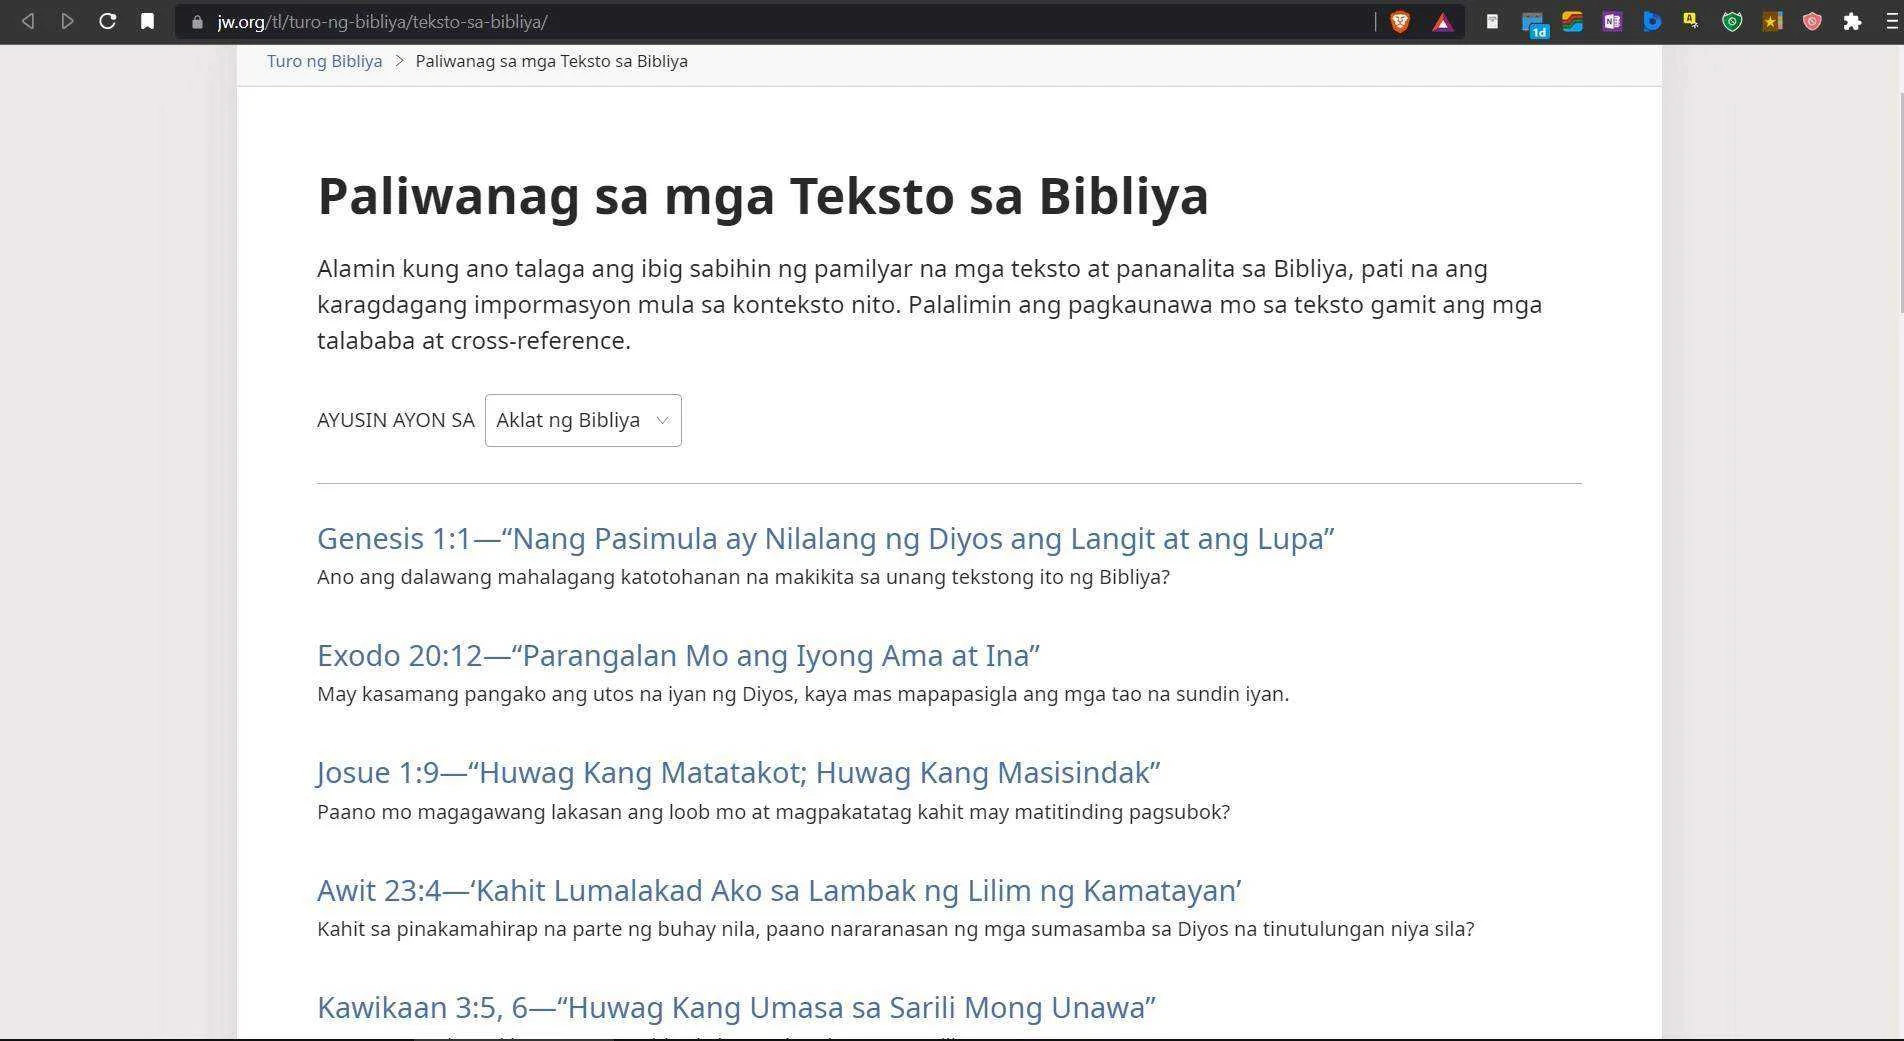Image resolution: width=1904 pixels, height=1041 pixels.
Task: Click the vertical page scrollbar thumb
Action: pos(1900,205)
